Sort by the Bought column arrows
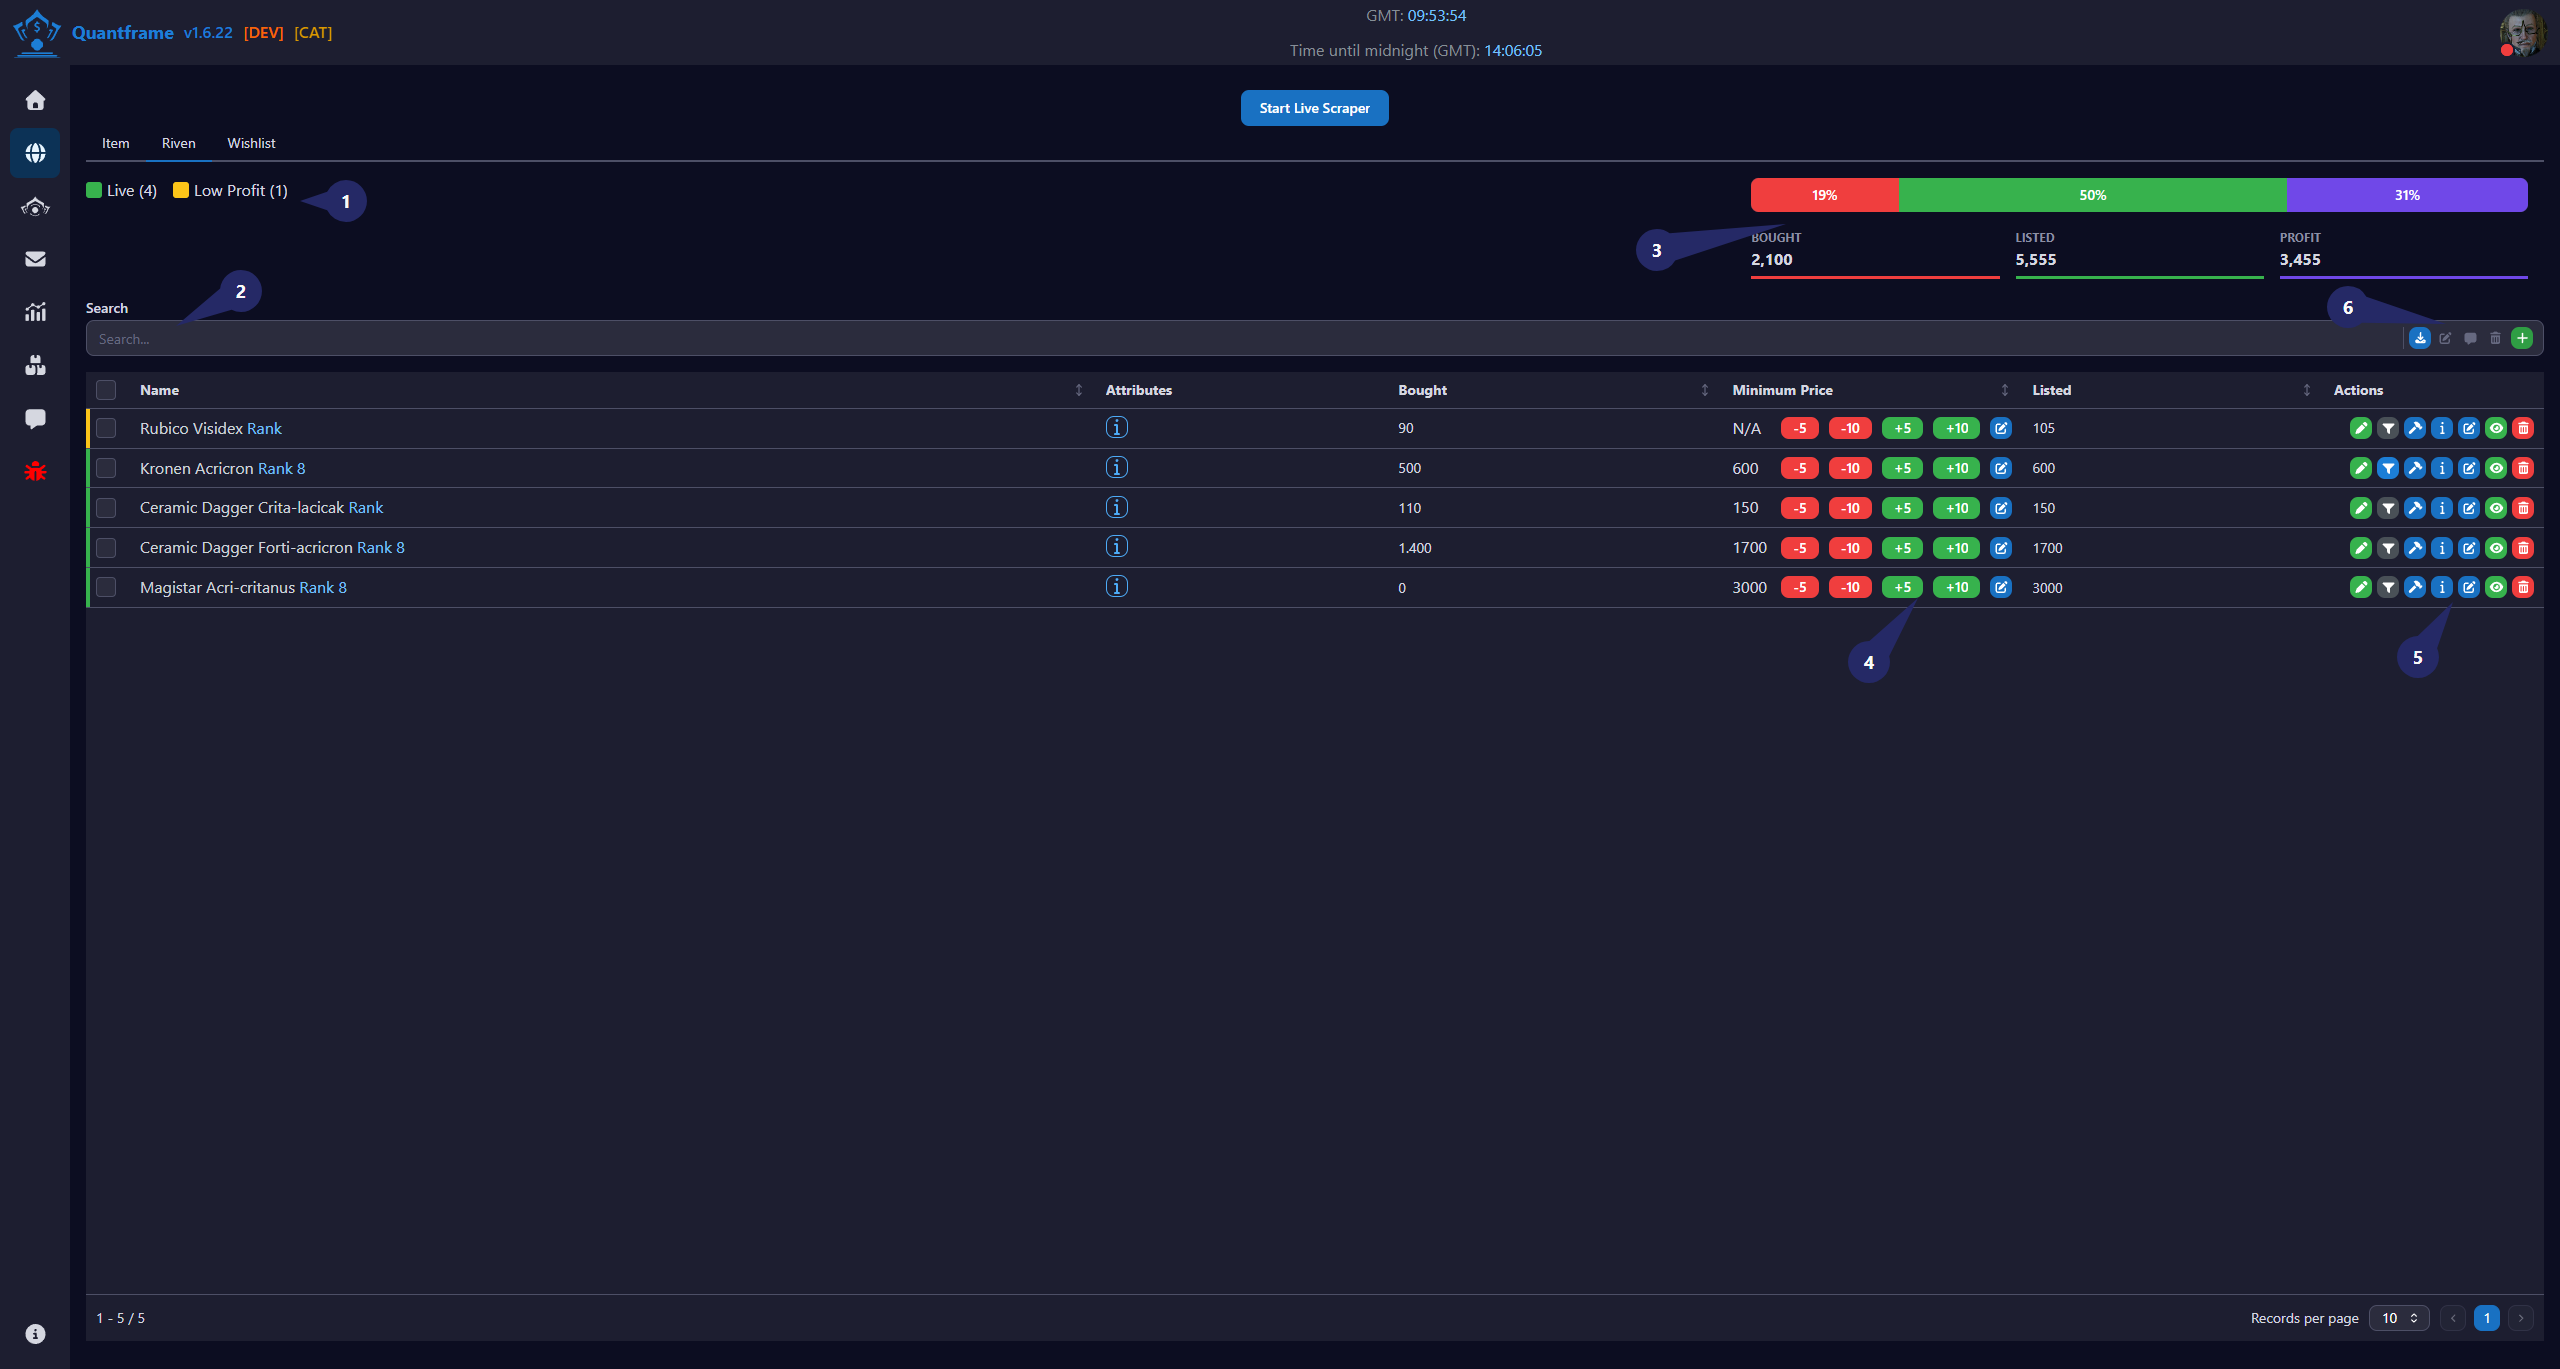Screen dimensions: 2560x1369 tap(1705, 390)
